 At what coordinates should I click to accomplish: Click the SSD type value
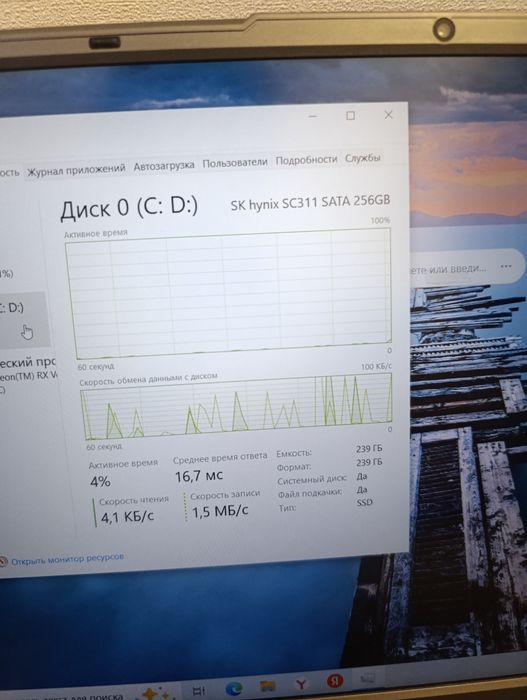tap(364, 503)
